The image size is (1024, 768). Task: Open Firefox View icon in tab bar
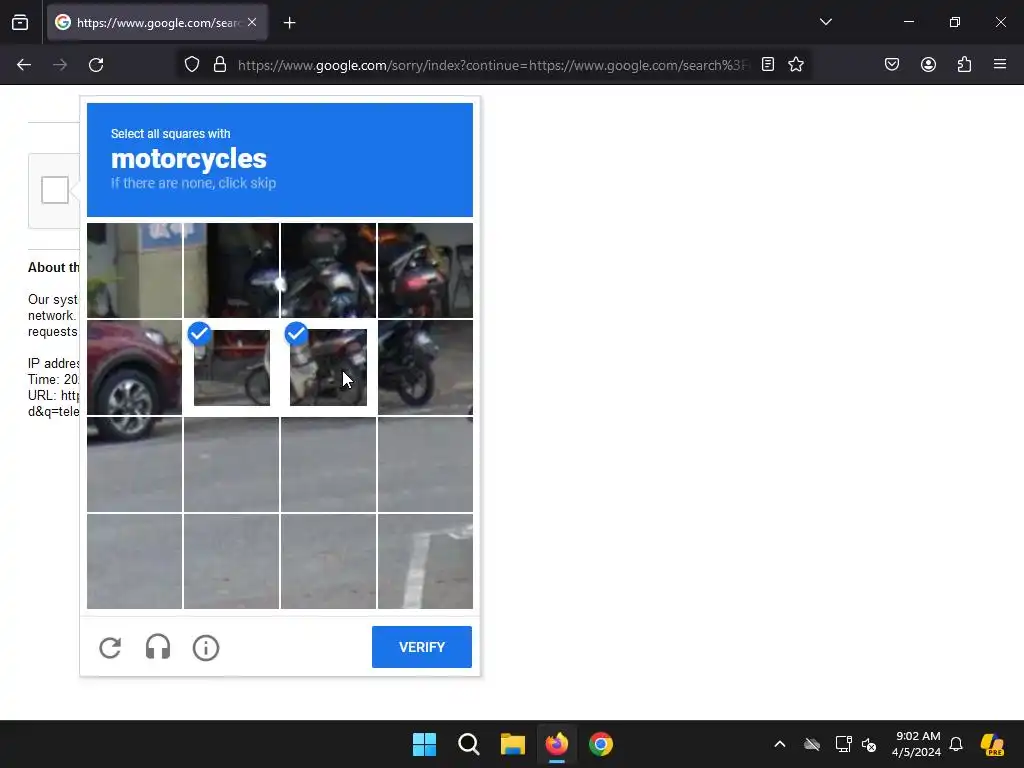coord(20,23)
